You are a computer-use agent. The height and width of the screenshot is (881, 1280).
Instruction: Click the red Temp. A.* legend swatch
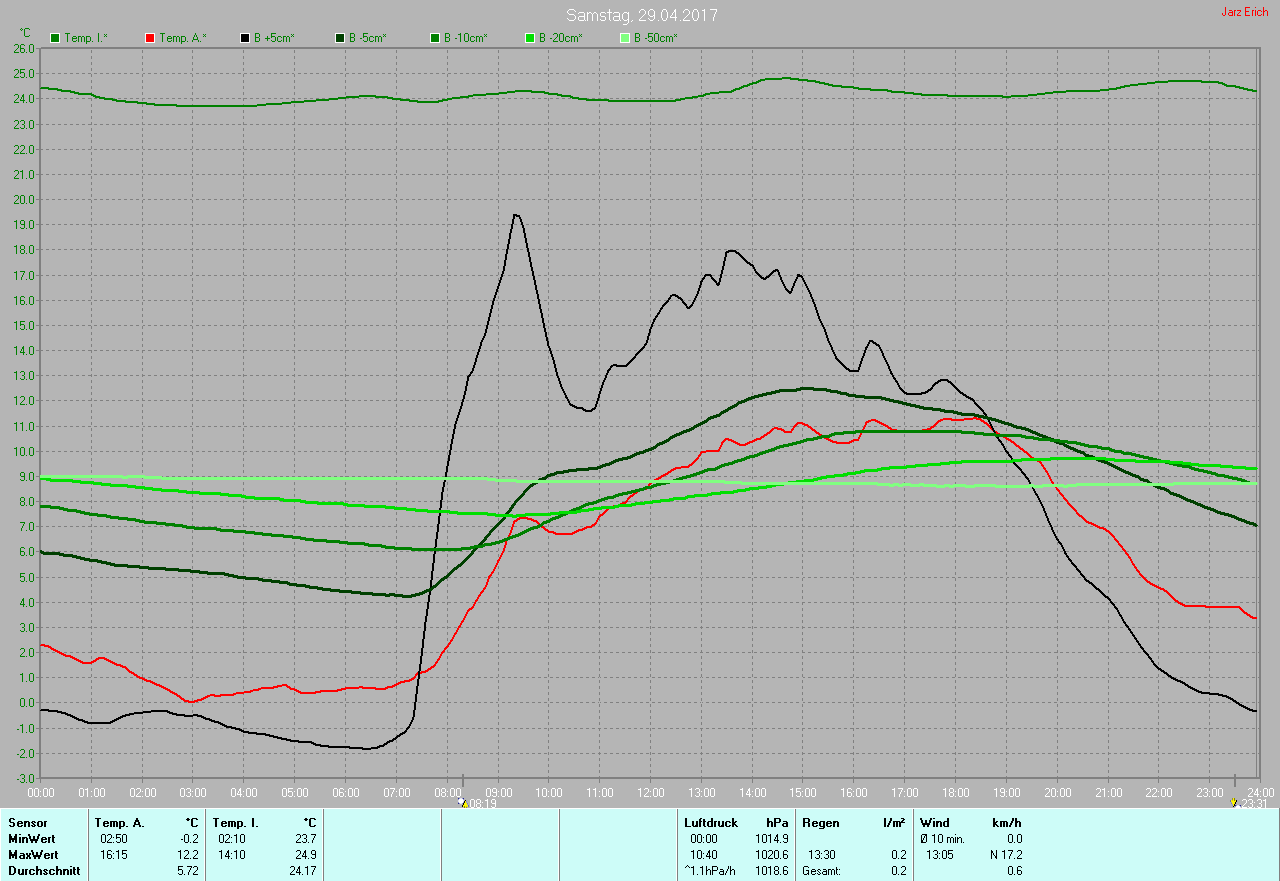tap(150, 38)
